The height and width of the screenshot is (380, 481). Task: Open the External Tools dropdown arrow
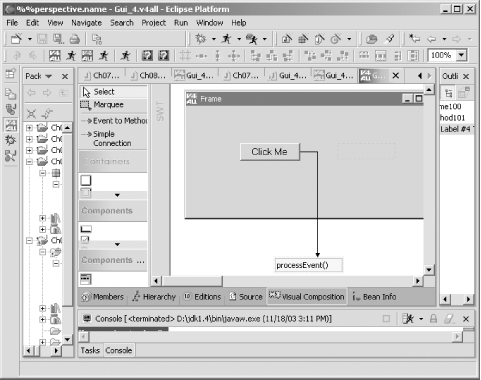tap(264, 39)
